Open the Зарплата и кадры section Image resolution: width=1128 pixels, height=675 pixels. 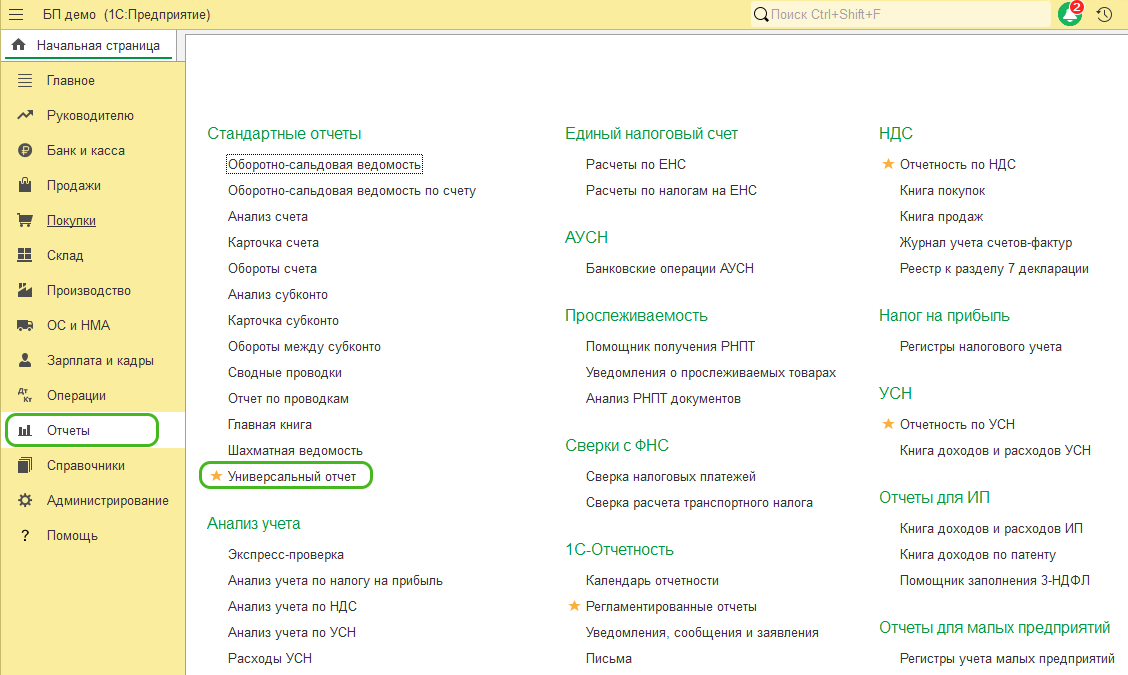pyautogui.click(x=100, y=361)
